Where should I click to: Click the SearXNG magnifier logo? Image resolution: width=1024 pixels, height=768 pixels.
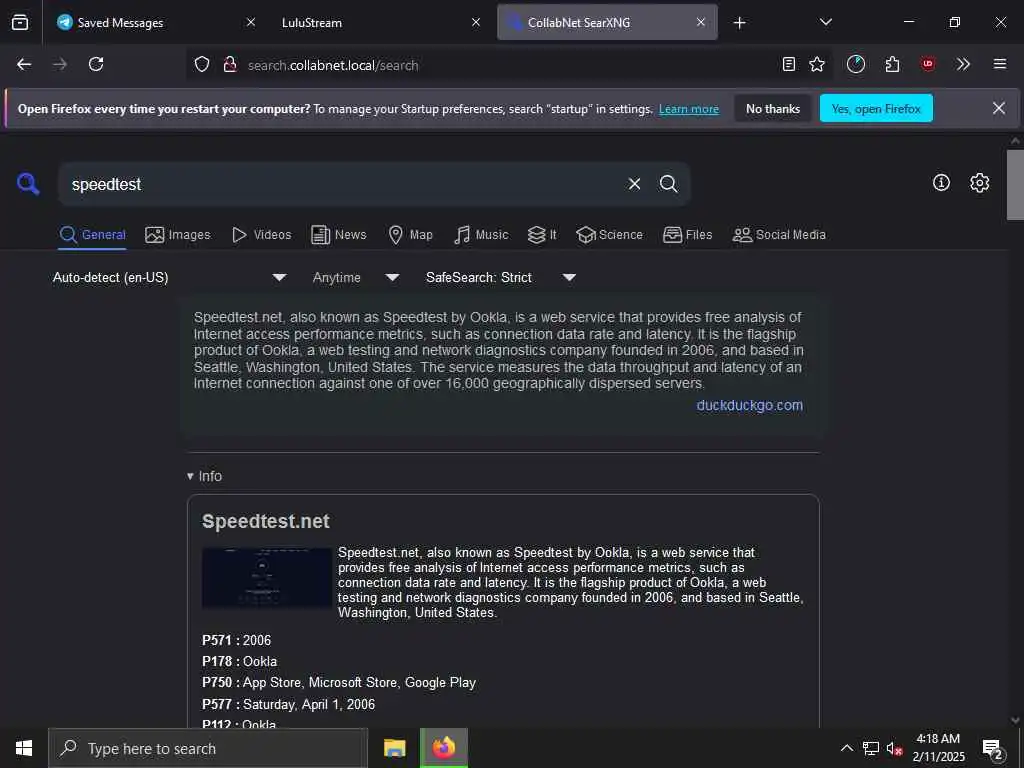[x=28, y=184]
